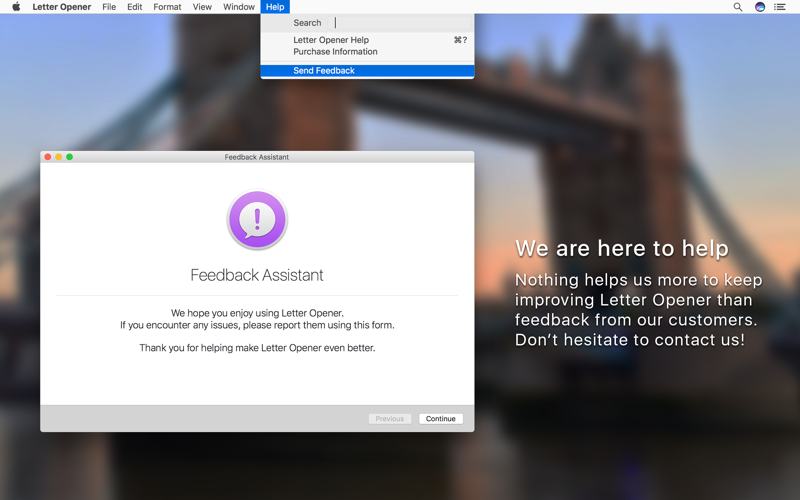The width and height of the screenshot is (800, 500).
Task: Click the Feedback Assistant window title bar text
Action: click(257, 157)
